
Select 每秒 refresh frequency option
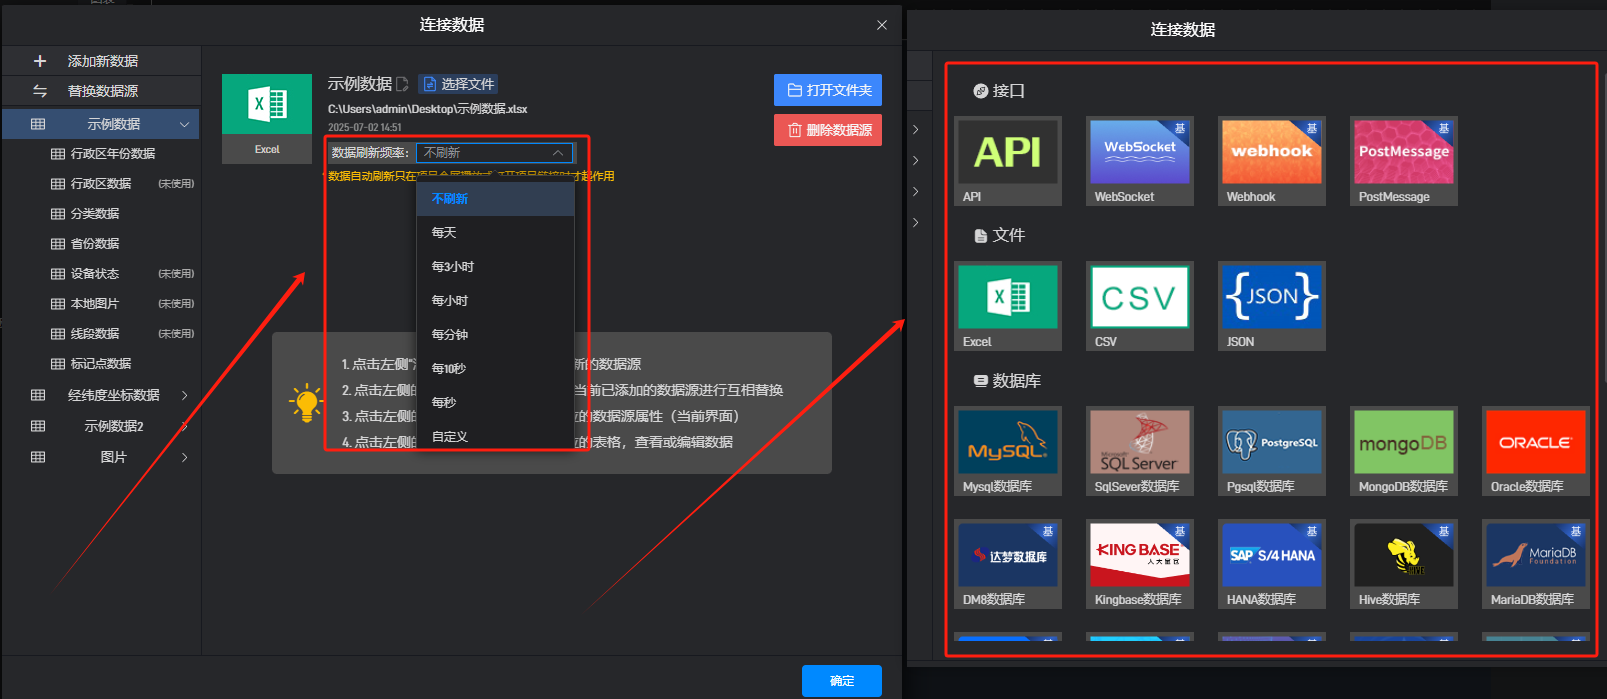tap(495, 403)
